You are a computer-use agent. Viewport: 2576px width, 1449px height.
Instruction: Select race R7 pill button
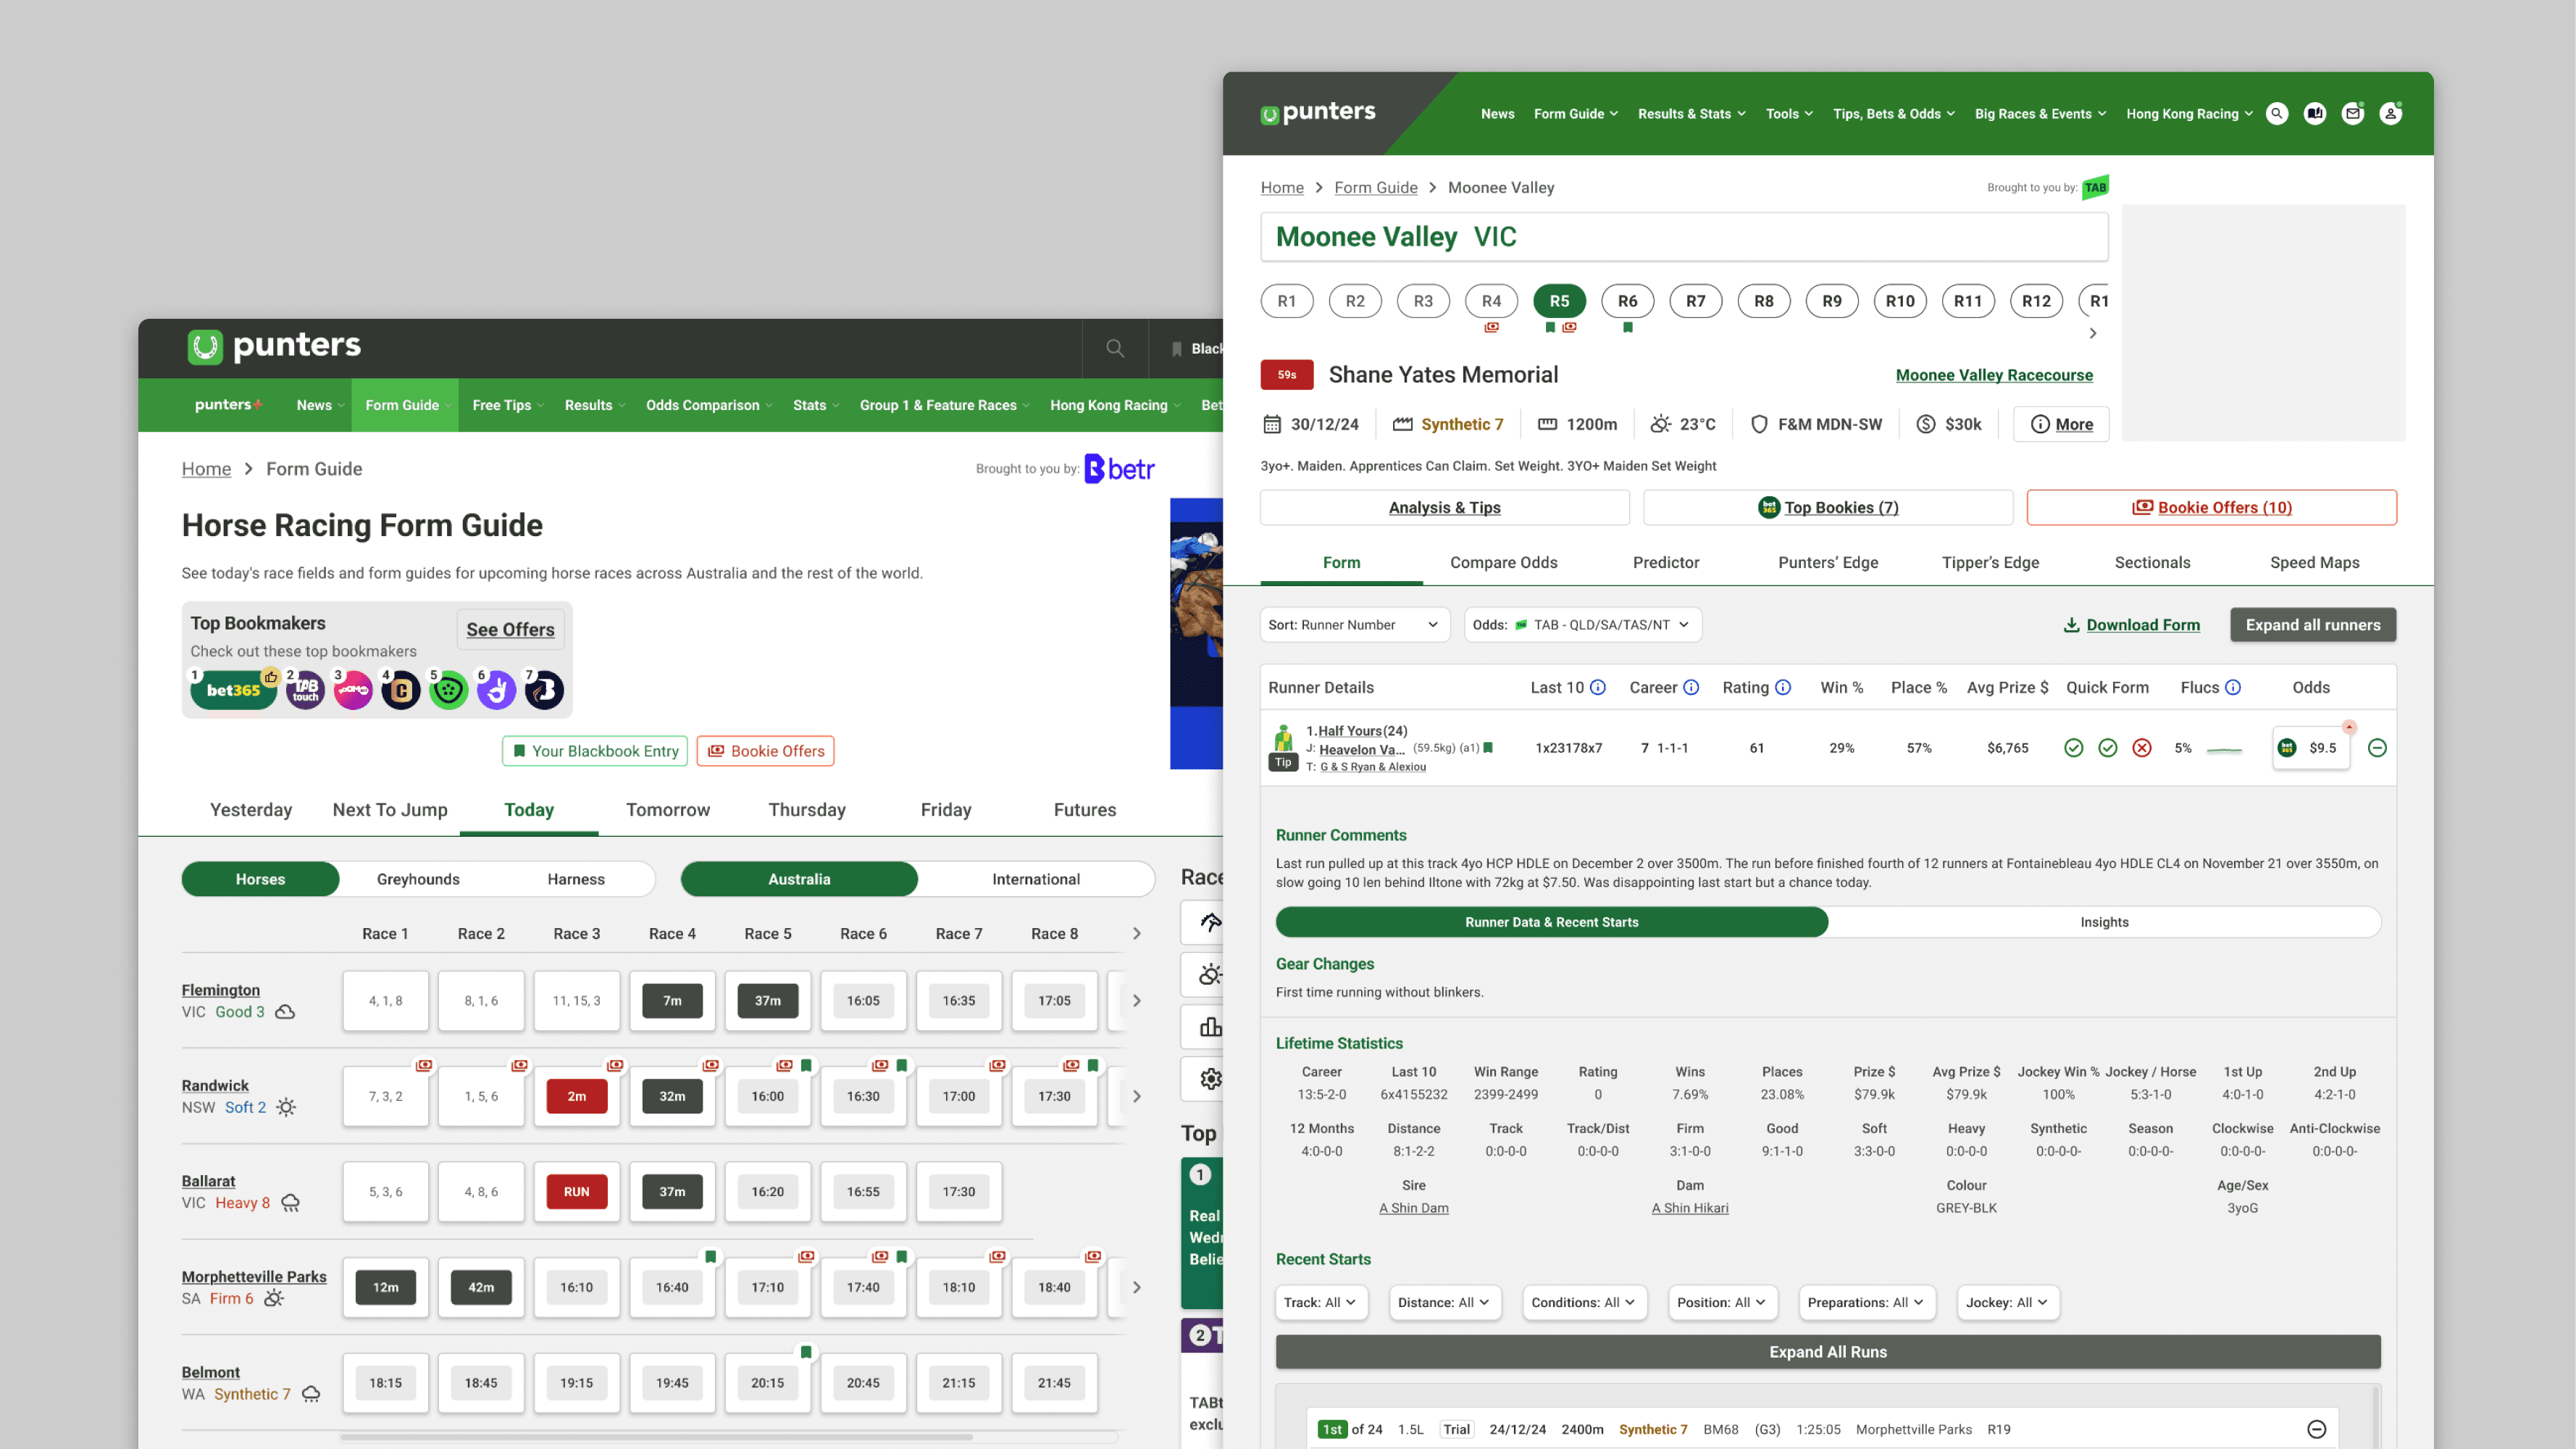pyautogui.click(x=1696, y=301)
